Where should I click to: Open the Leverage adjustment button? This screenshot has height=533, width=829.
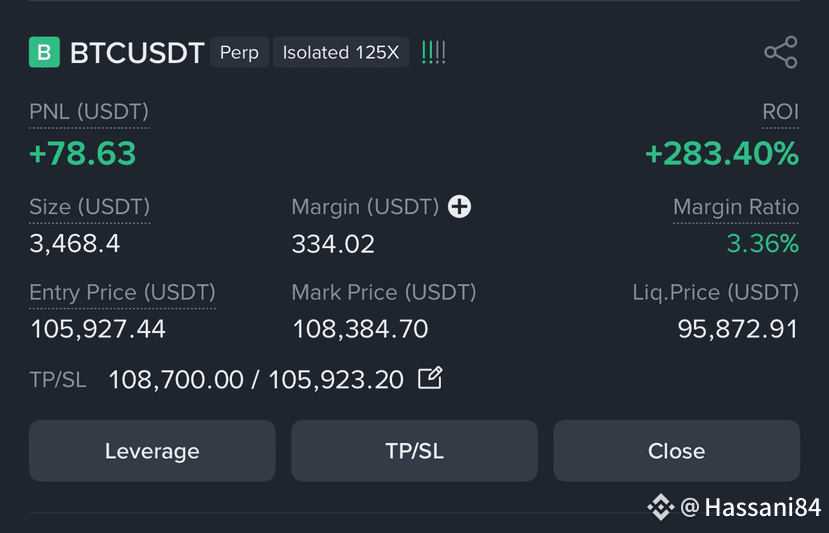point(152,451)
